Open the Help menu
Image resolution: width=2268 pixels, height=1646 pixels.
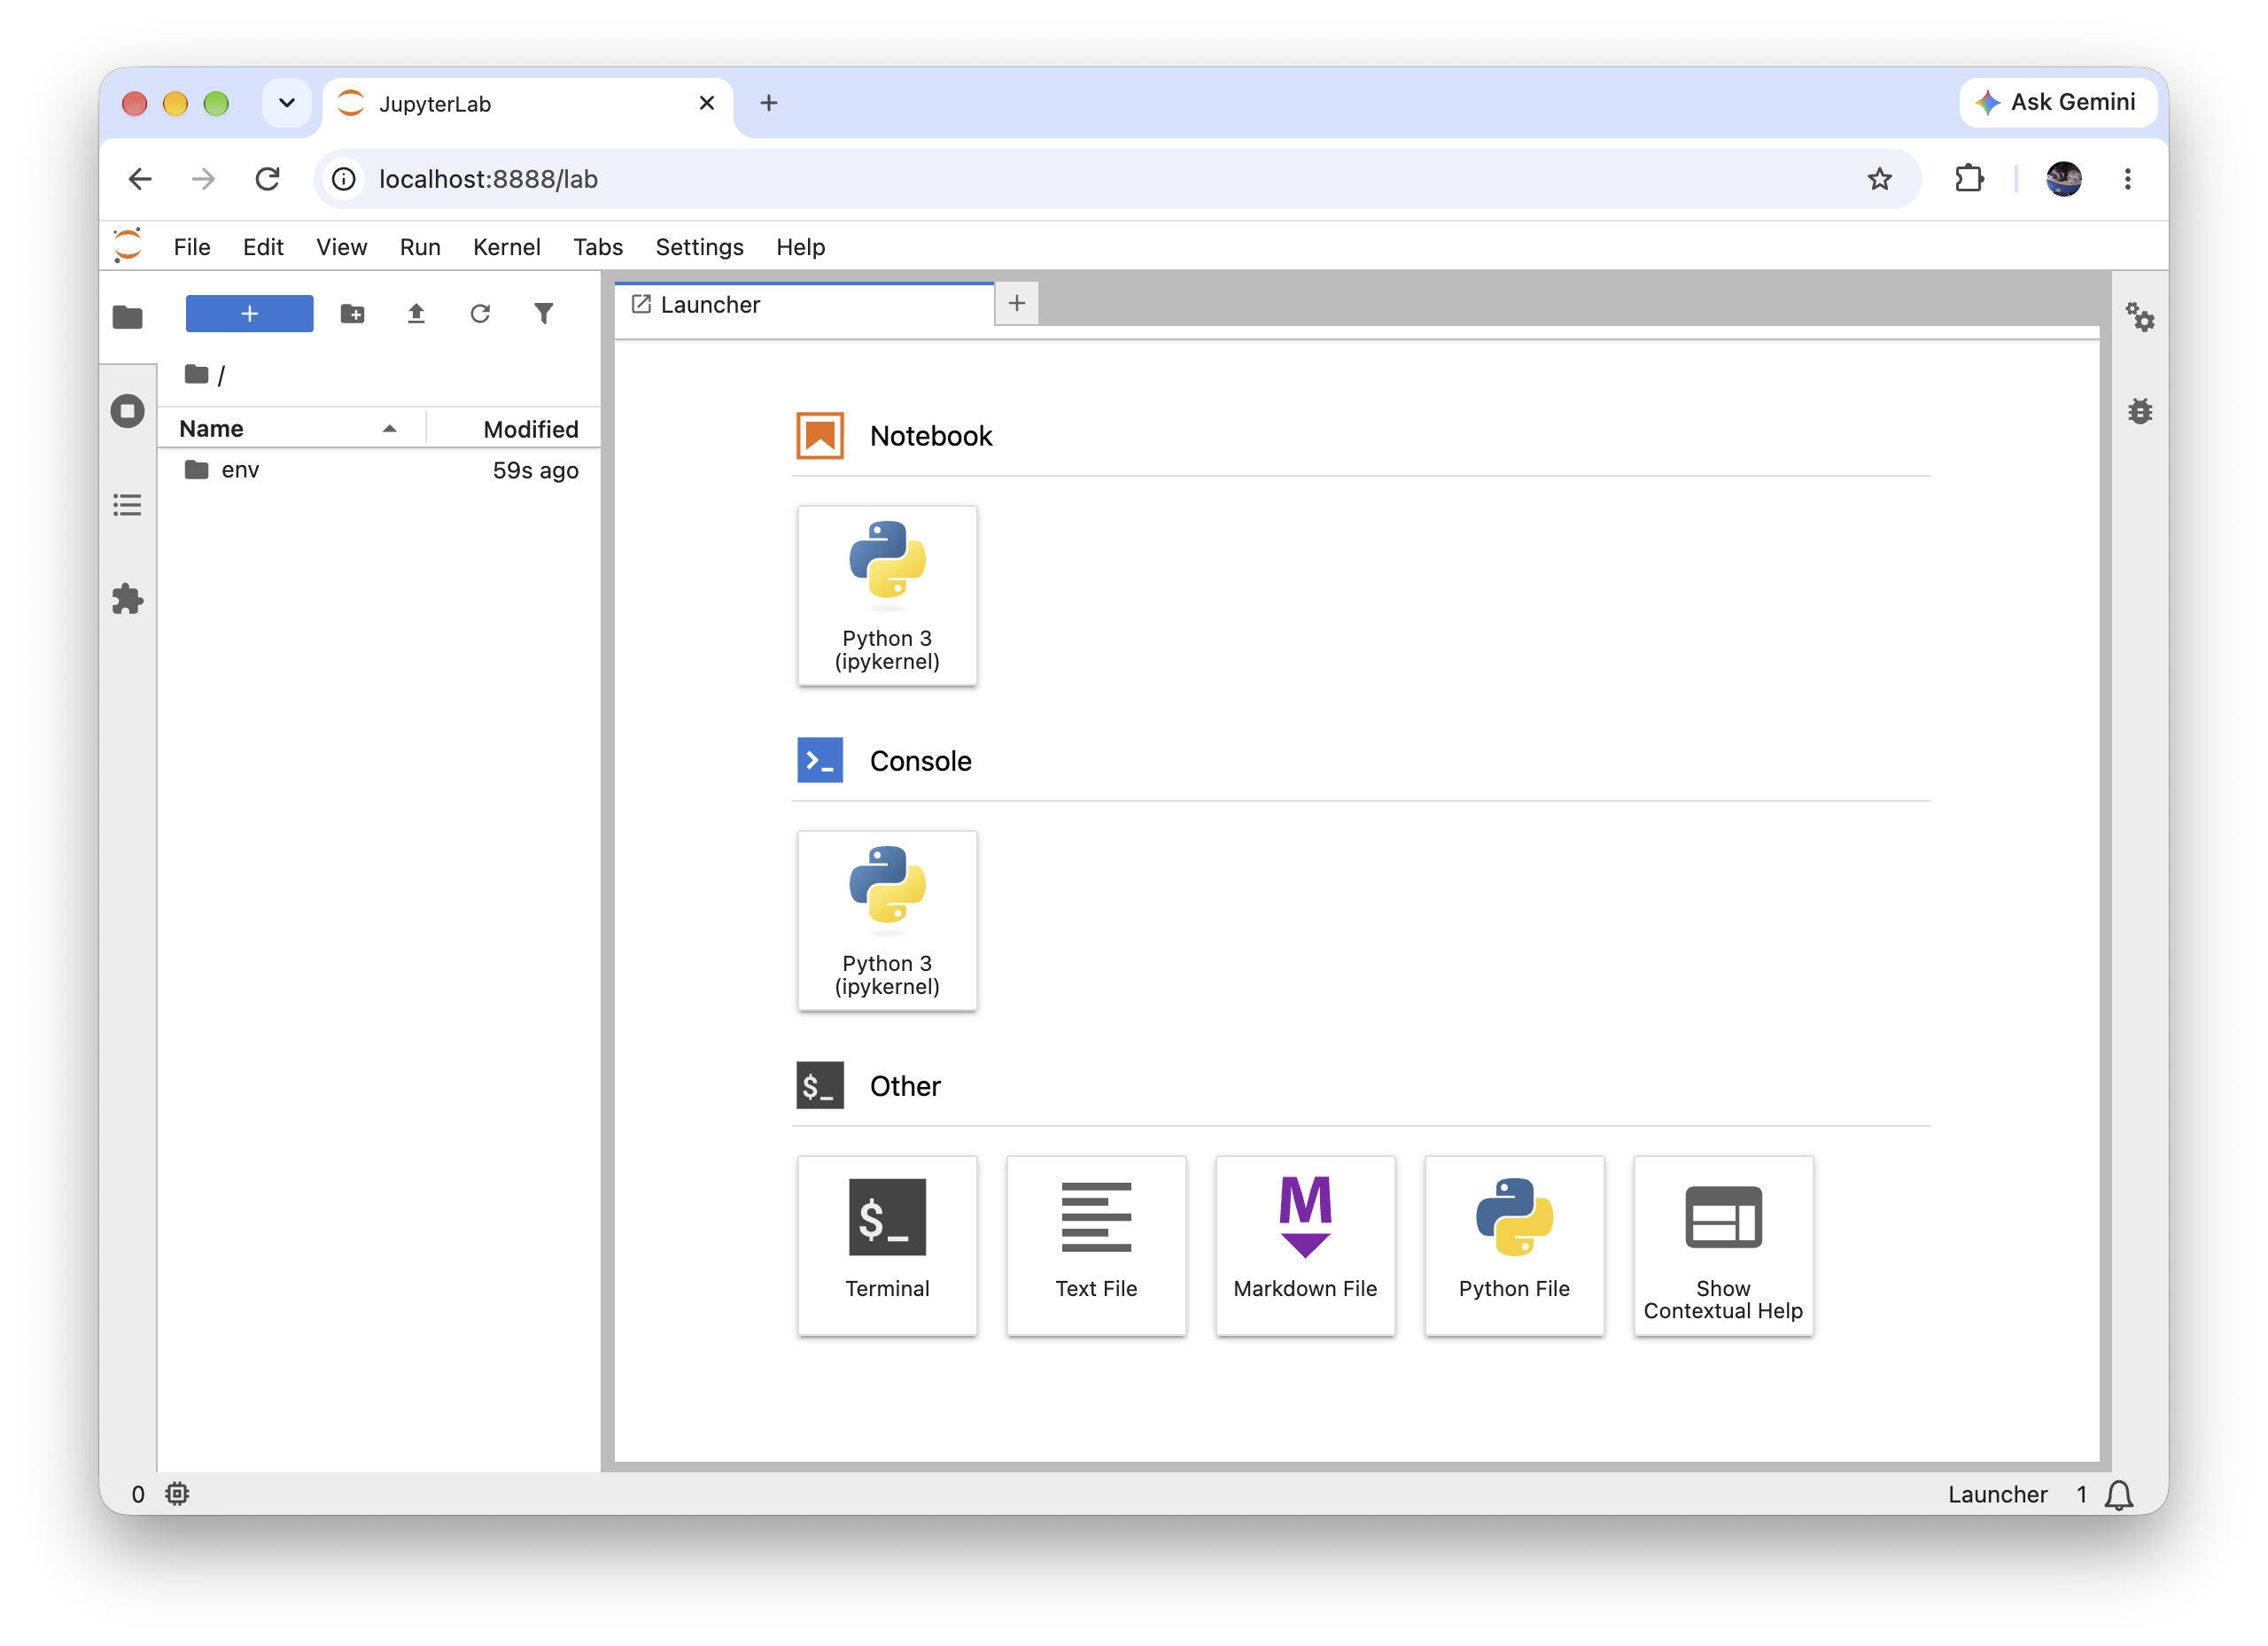800,247
